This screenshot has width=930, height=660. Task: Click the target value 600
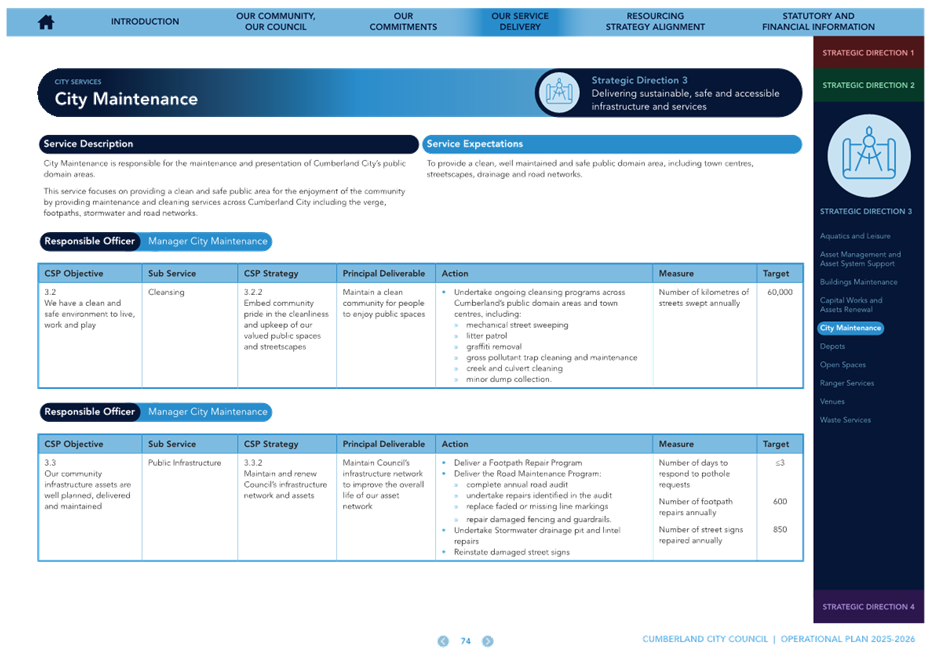[780, 502]
